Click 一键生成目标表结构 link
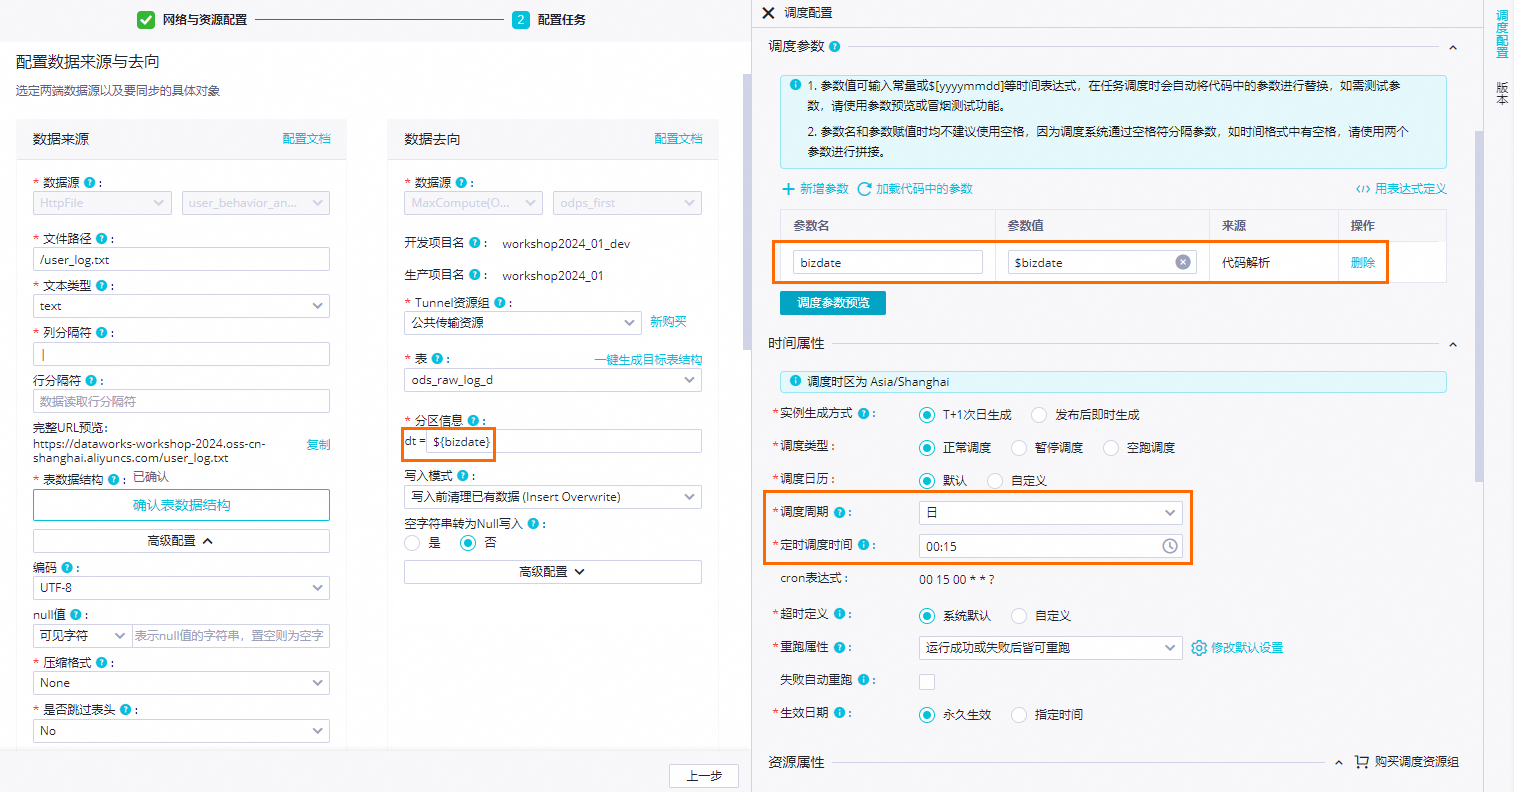 click(x=648, y=359)
